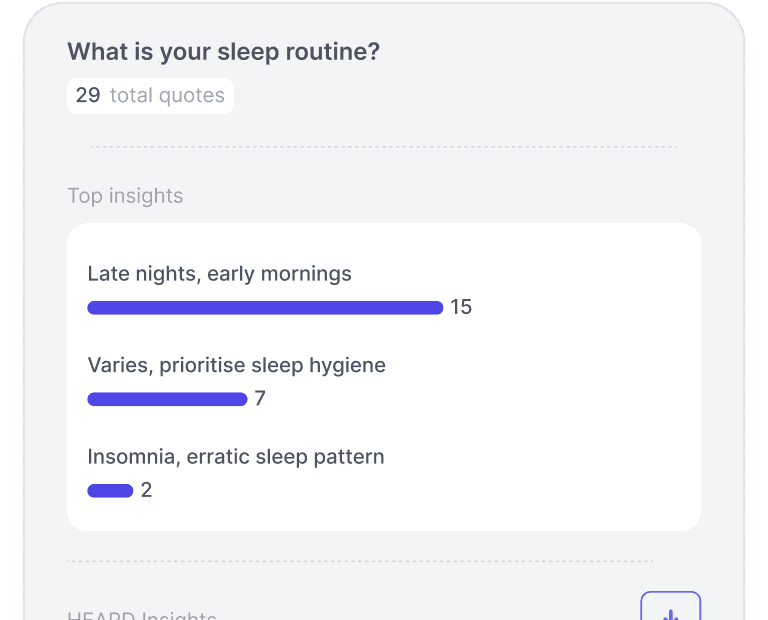Open the "Late nights, early mornings" insight
768x620 pixels.
coord(219,274)
